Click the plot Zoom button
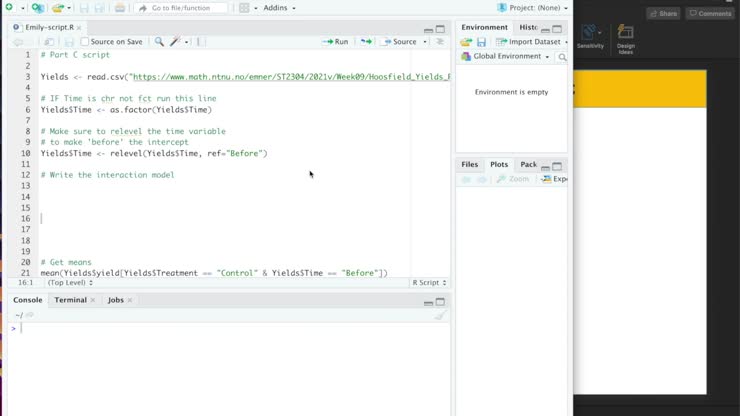 [513, 179]
